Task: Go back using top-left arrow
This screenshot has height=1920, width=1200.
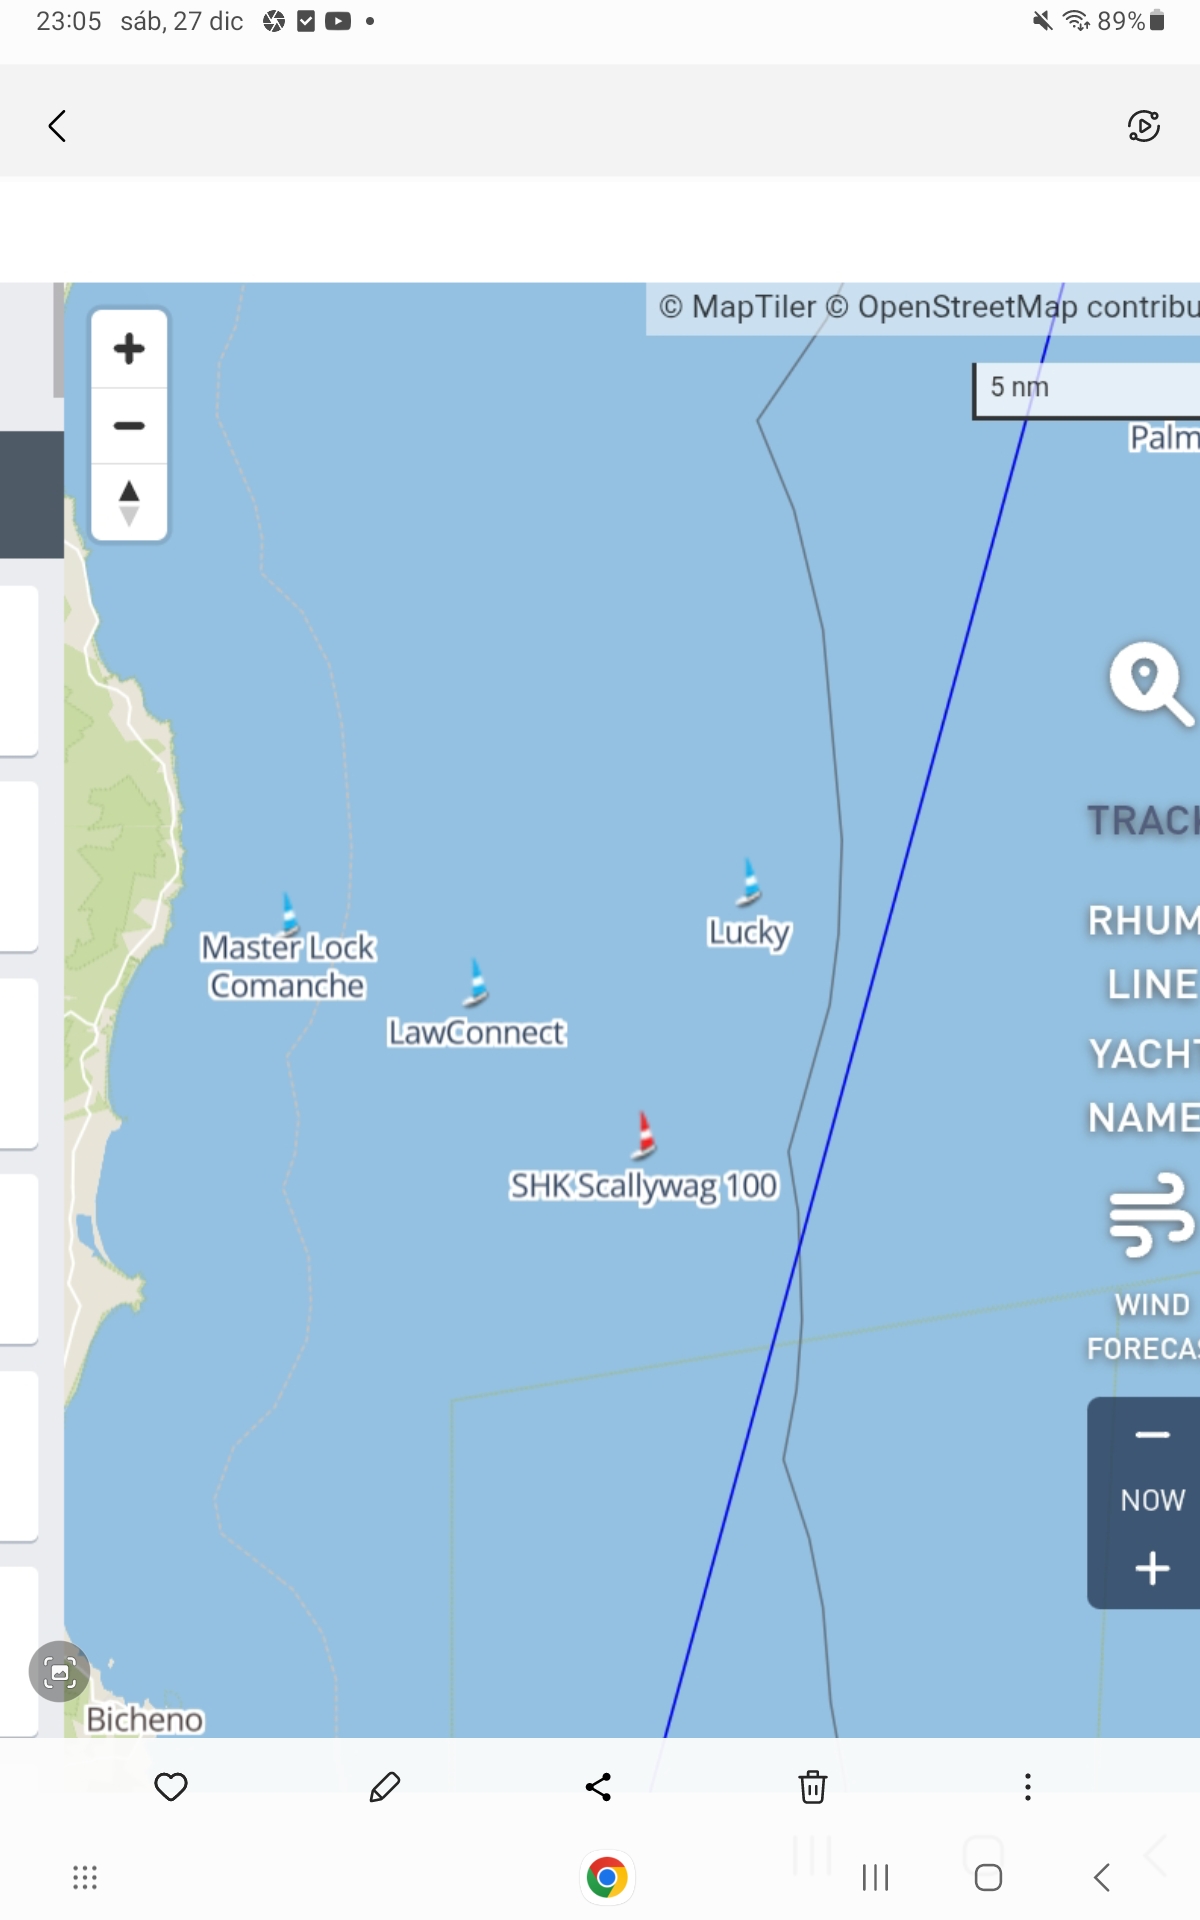Action: 58,126
